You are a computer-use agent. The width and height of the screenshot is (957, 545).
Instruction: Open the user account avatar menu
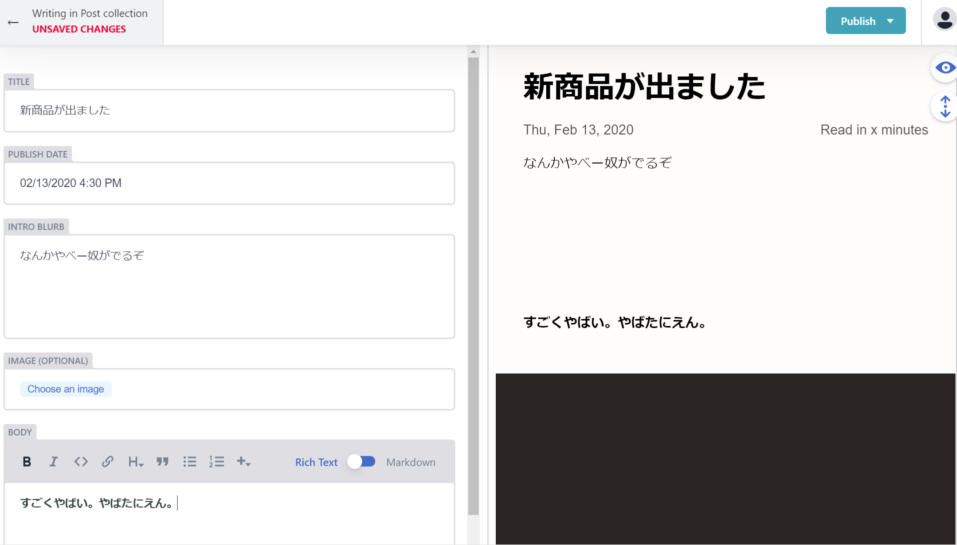pyautogui.click(x=943, y=20)
